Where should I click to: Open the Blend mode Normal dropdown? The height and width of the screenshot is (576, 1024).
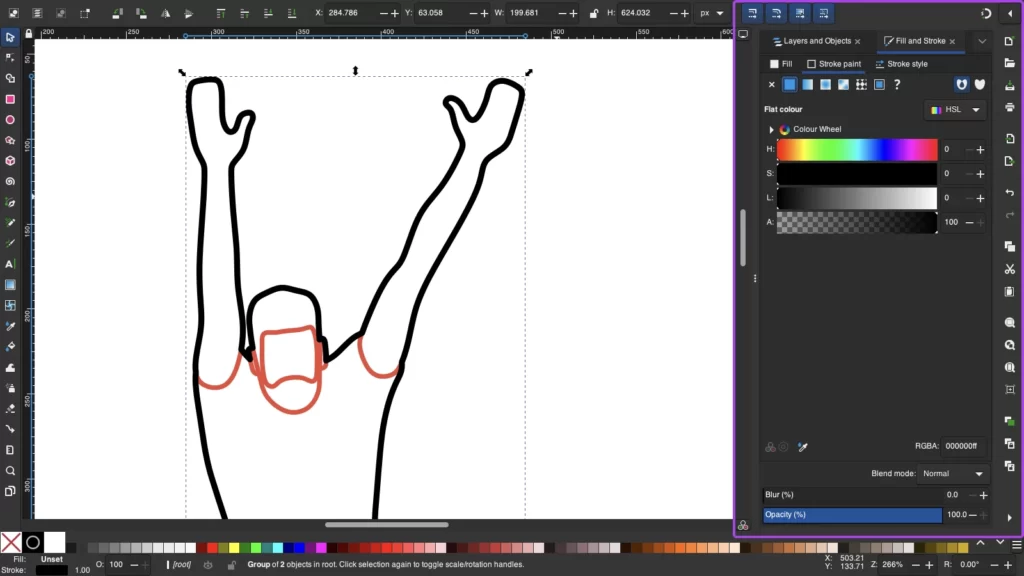tap(954, 473)
